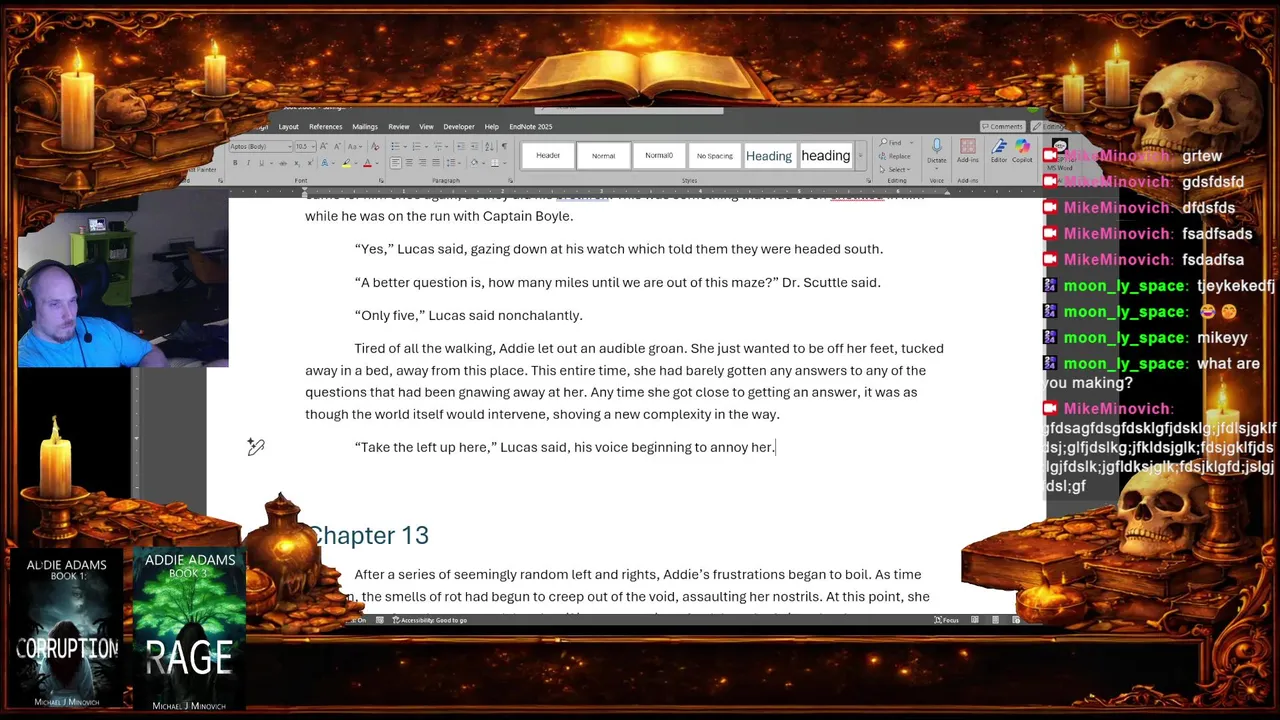This screenshot has width=1280, height=720.
Task: Insert bullet list icon
Action: pyautogui.click(x=395, y=146)
